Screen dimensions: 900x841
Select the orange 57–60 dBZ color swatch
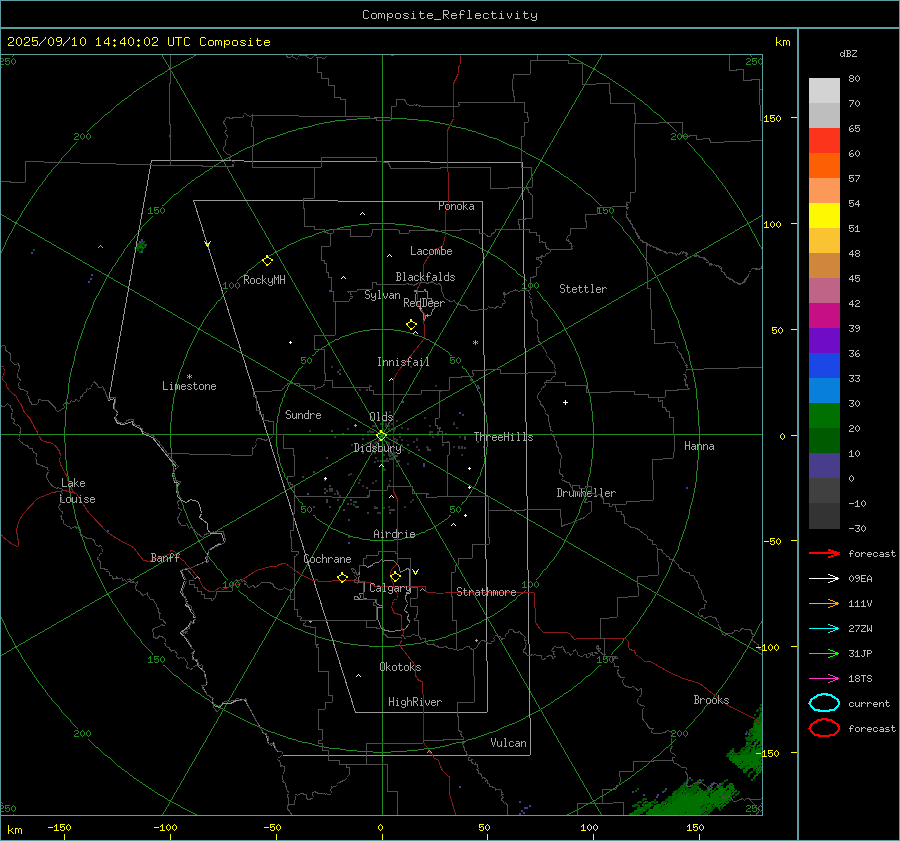(824, 165)
